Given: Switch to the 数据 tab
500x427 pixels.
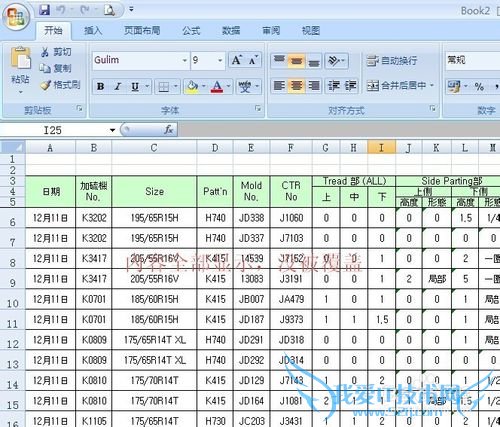Looking at the screenshot, I should click(x=231, y=31).
